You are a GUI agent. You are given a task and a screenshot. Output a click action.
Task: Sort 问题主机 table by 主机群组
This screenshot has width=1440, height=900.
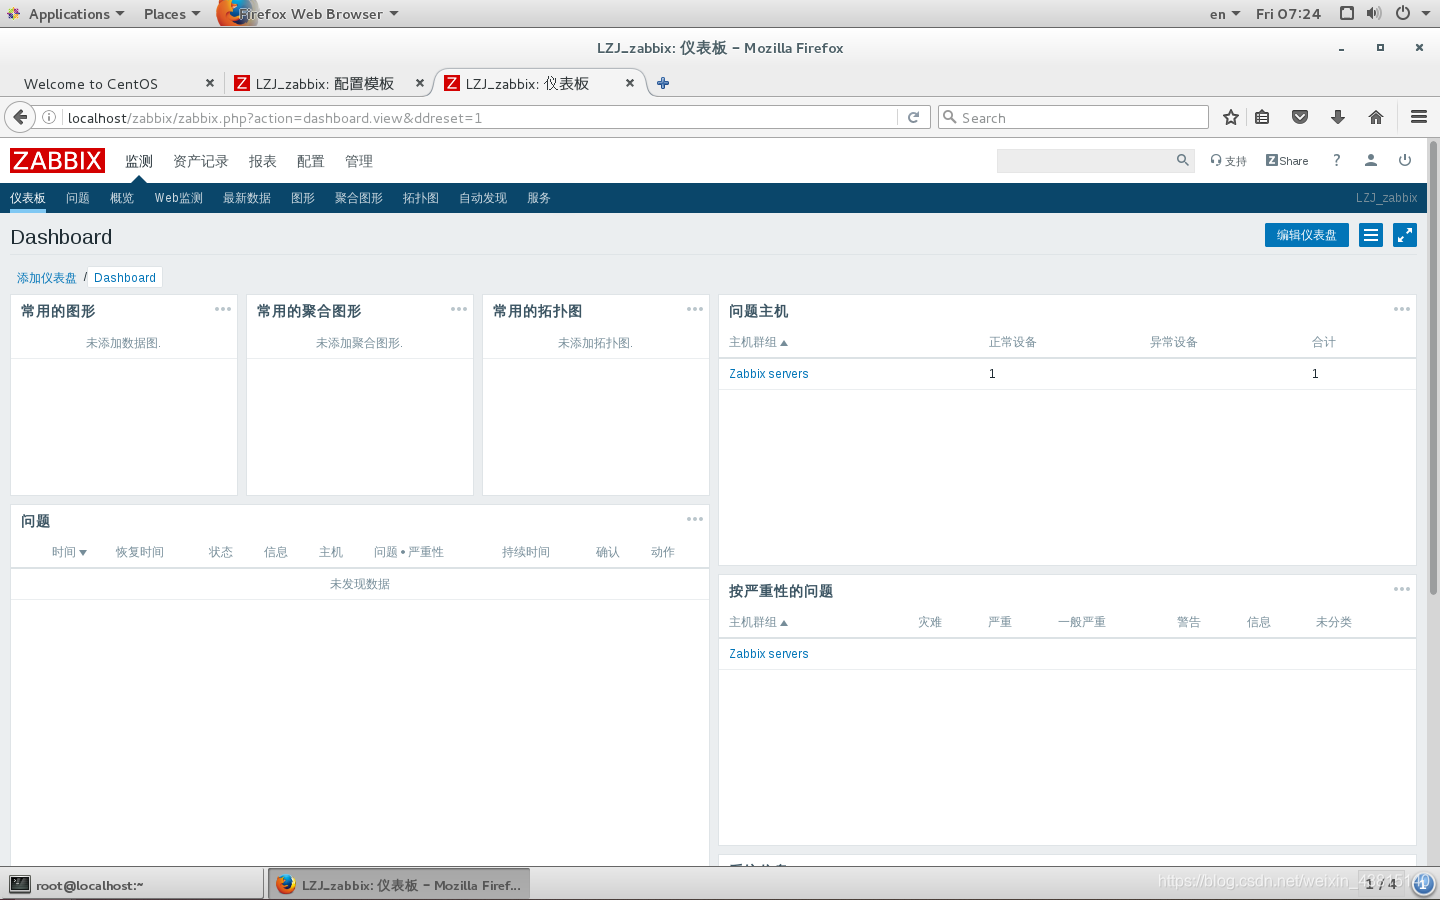(x=758, y=342)
